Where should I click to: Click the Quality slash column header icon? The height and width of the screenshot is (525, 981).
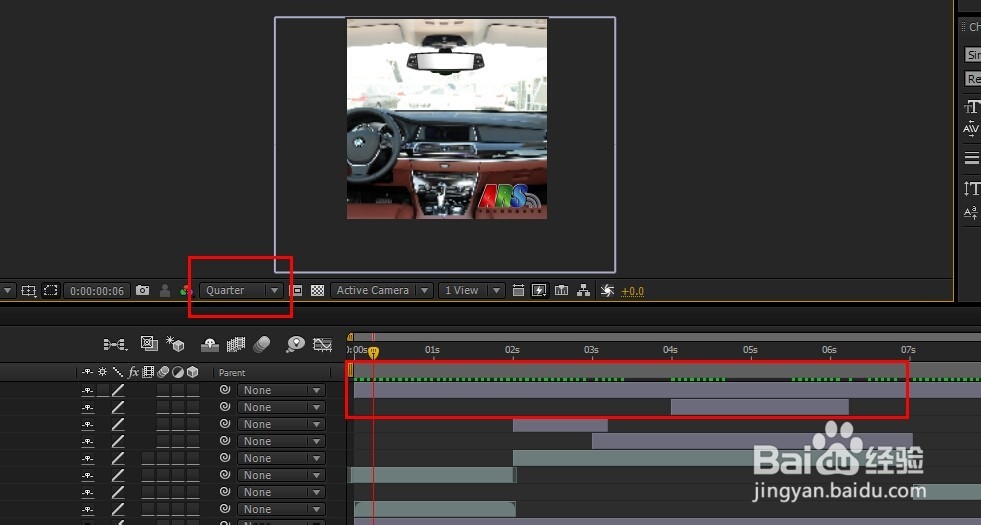click(x=118, y=372)
